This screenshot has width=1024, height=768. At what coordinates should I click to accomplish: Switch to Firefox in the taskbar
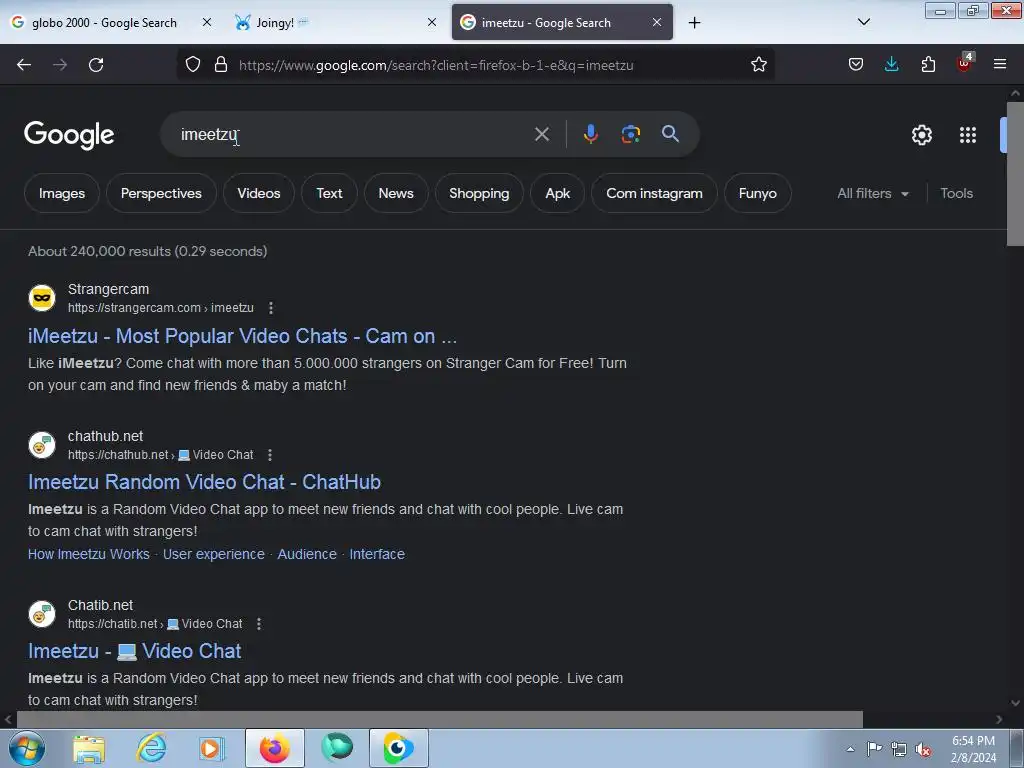click(x=275, y=748)
